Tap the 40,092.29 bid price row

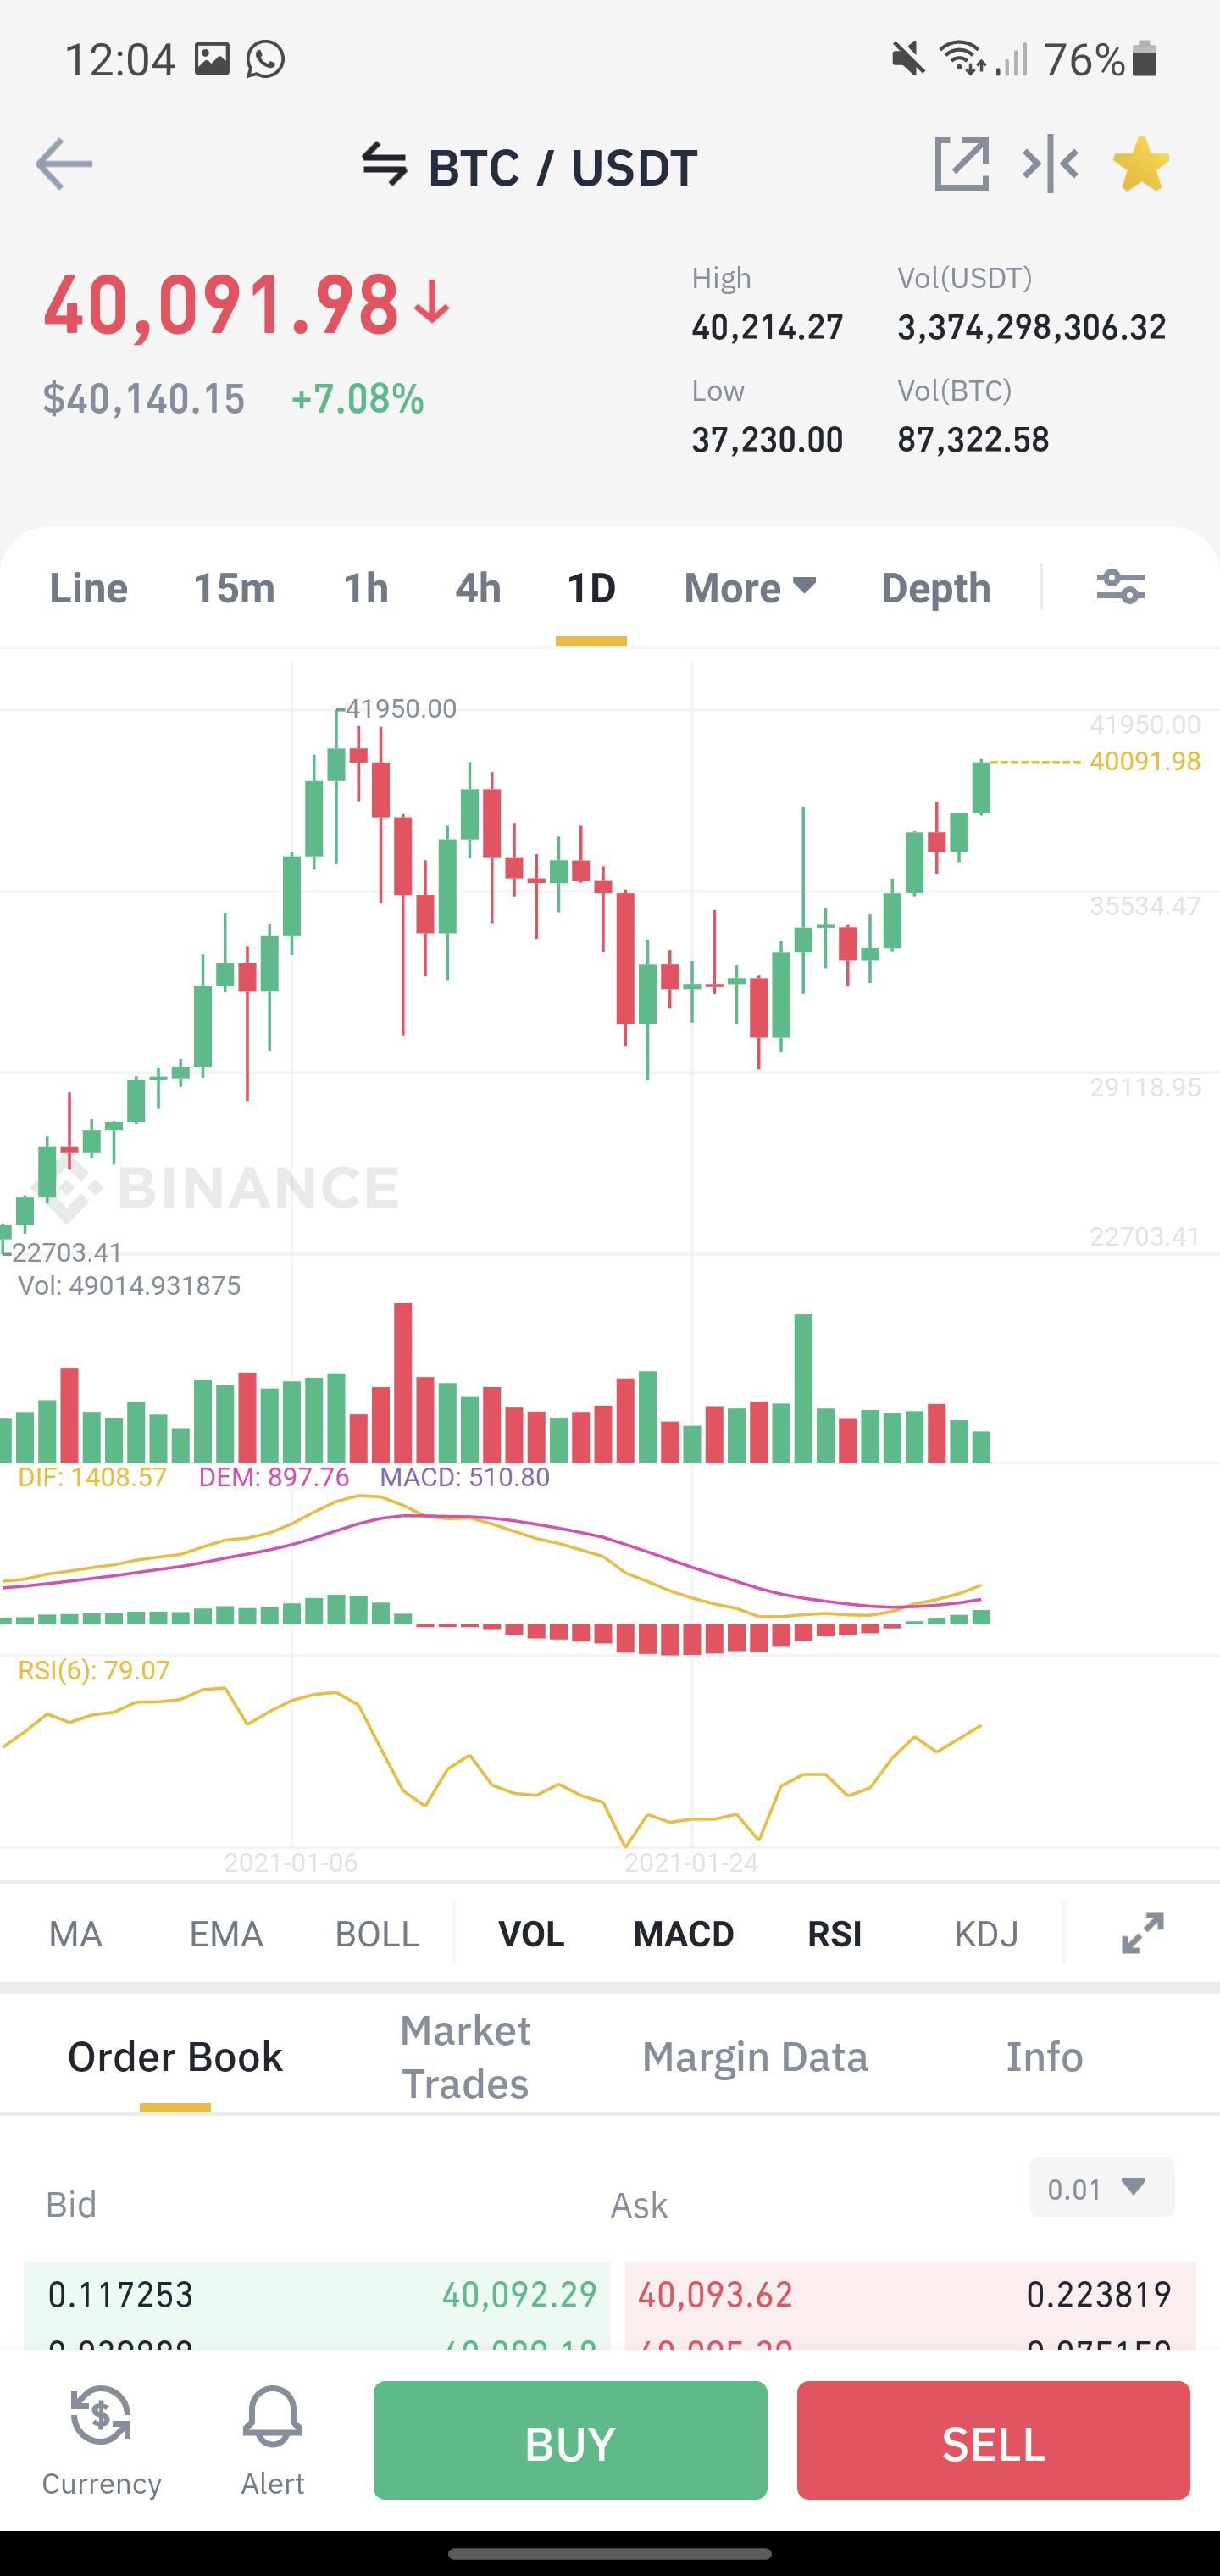[x=317, y=2293]
